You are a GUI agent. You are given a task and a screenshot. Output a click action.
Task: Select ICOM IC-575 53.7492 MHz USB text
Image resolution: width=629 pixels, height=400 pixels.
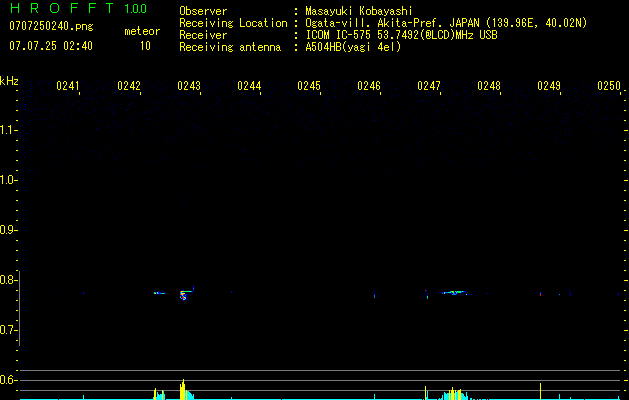coord(401,35)
